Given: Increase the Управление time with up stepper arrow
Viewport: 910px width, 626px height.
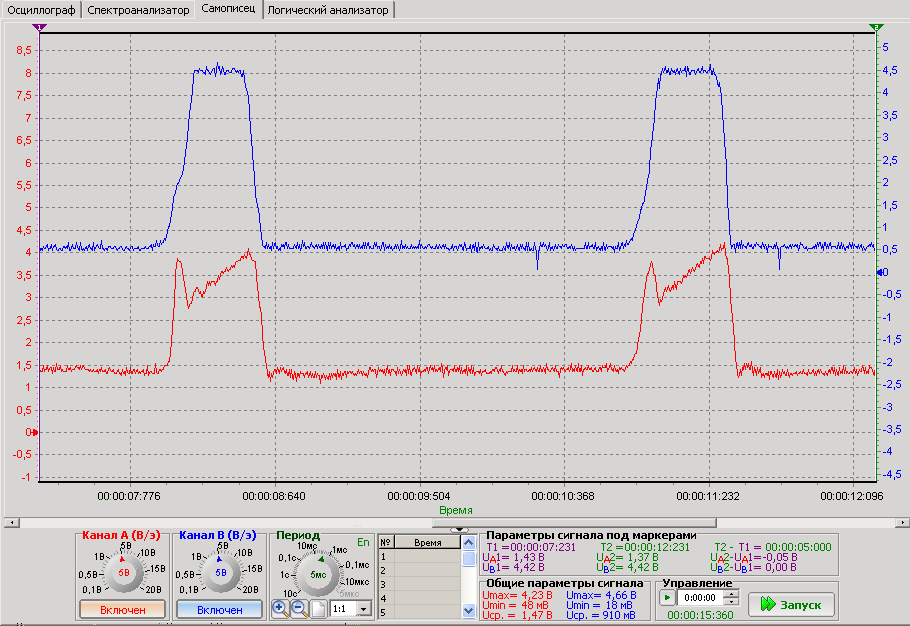Looking at the screenshot, I should pyautogui.click(x=732, y=594).
